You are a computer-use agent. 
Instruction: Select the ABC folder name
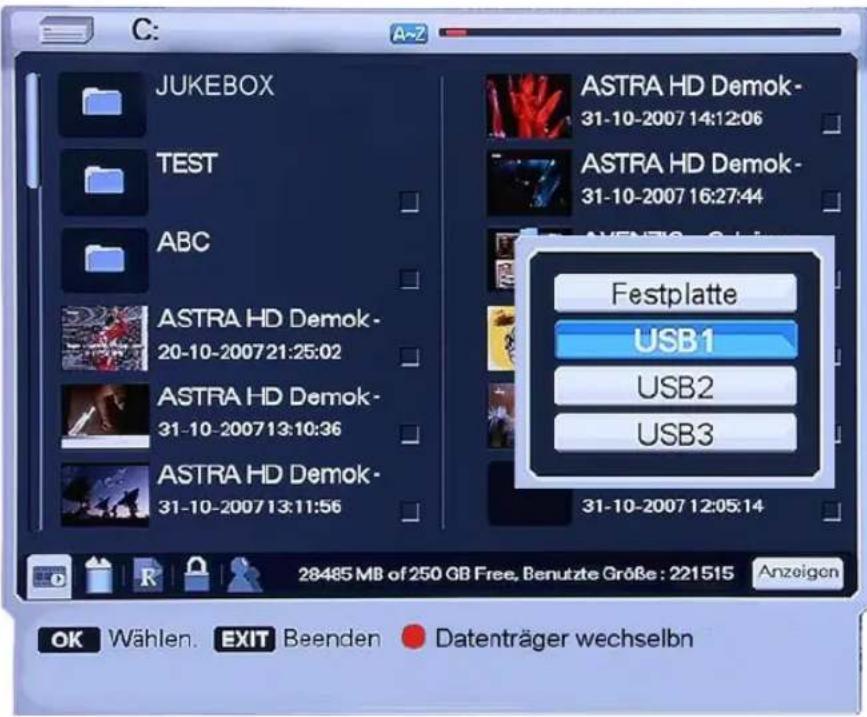pos(184,242)
